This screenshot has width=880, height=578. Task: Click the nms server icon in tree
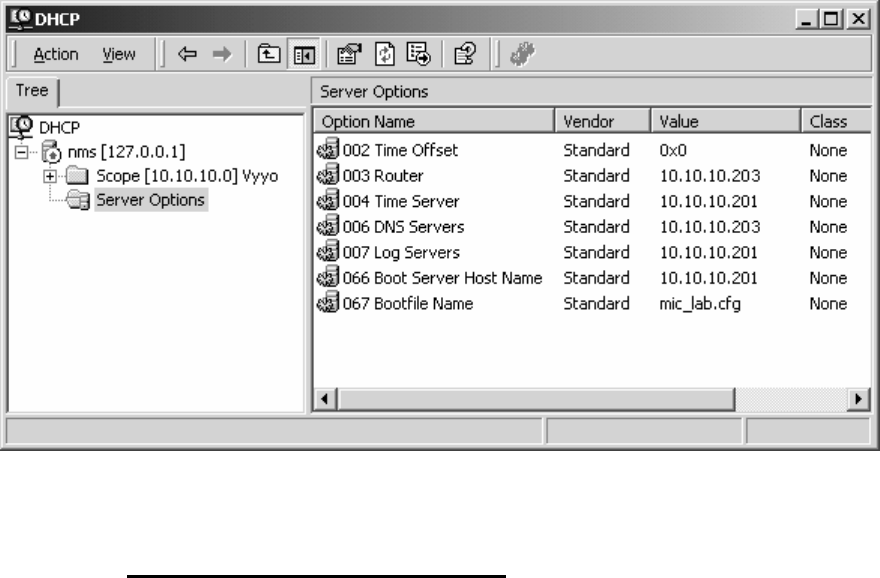(x=51, y=152)
